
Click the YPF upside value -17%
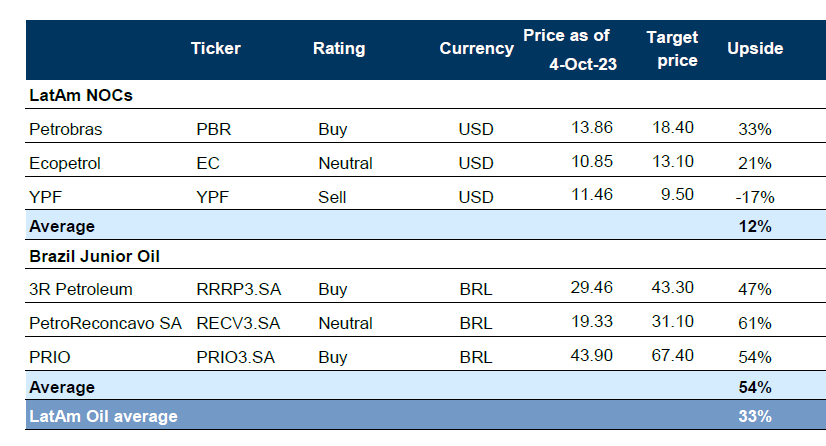tap(754, 197)
